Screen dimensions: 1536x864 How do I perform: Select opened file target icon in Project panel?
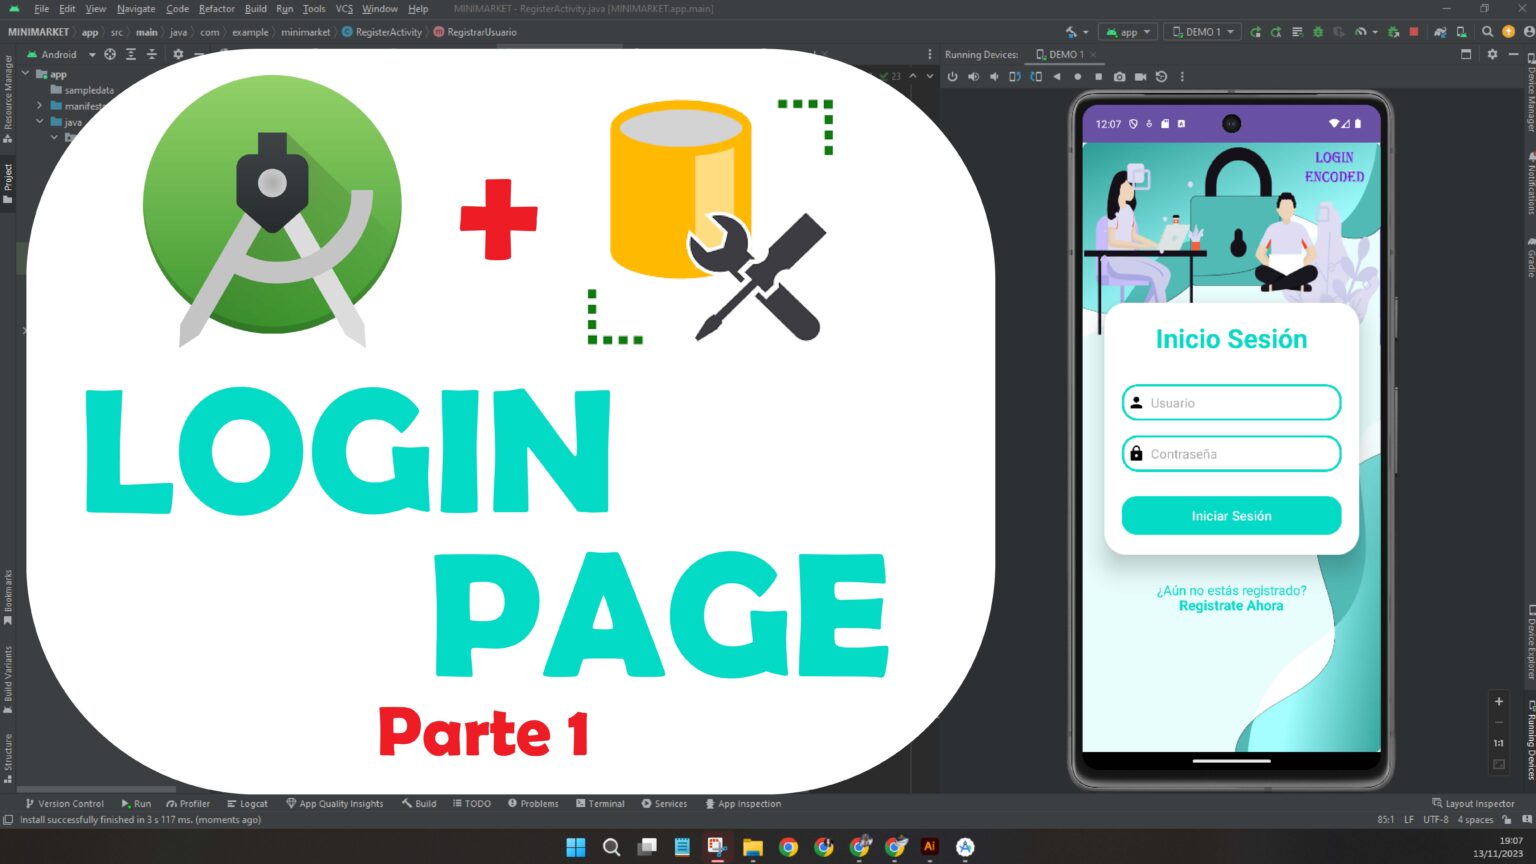[110, 55]
